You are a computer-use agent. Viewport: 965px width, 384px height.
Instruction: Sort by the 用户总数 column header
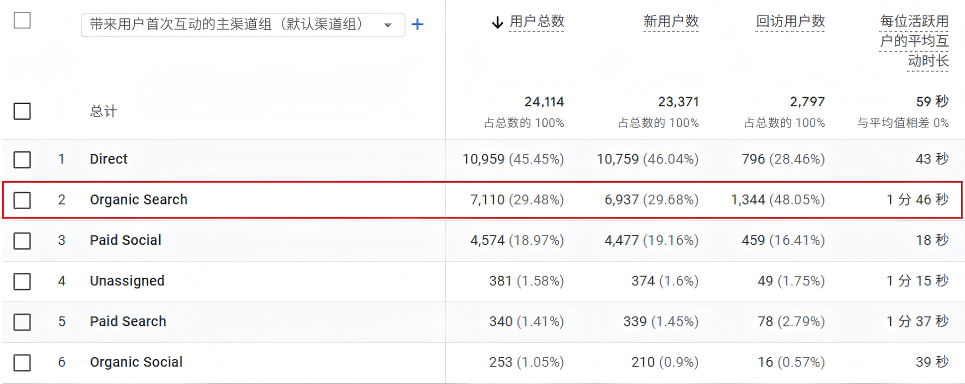(537, 22)
